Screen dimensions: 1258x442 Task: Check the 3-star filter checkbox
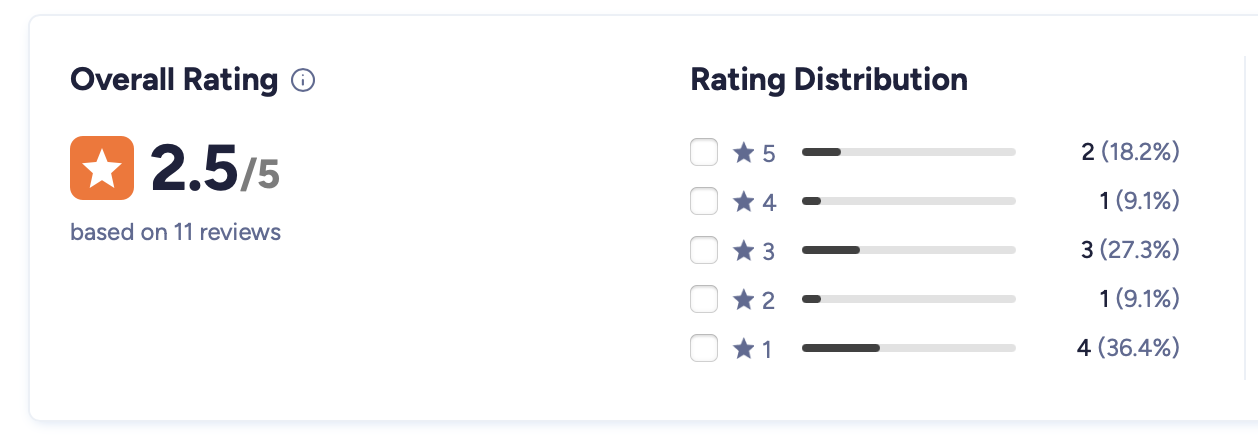(x=704, y=251)
